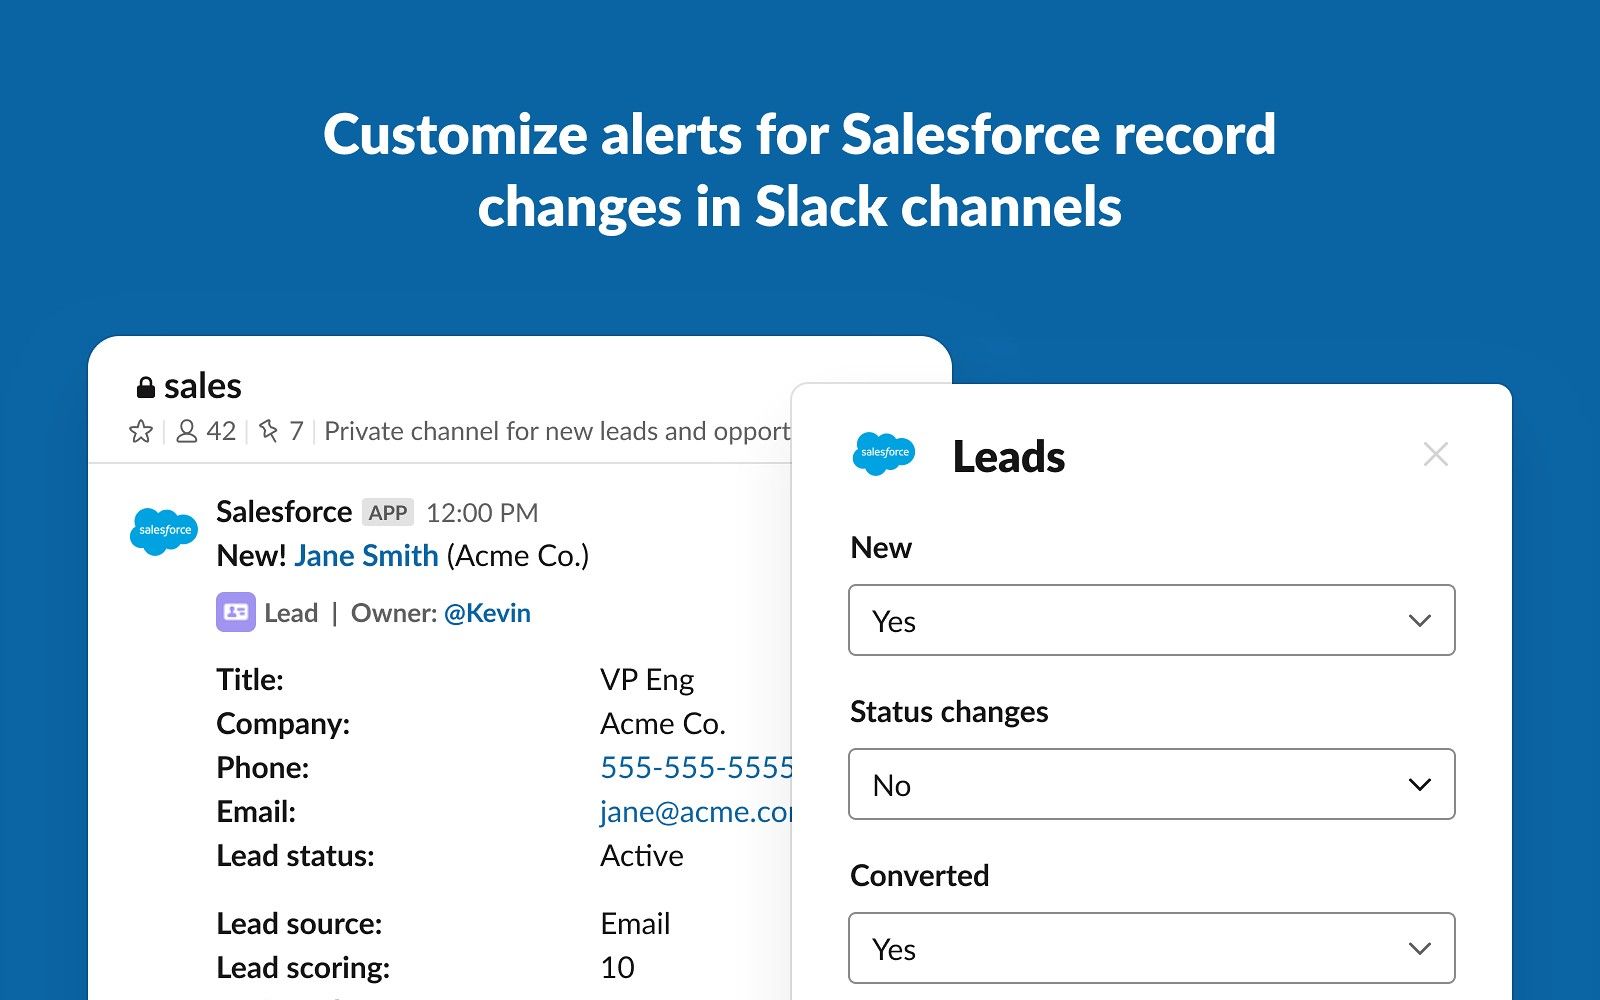Click the Salesforce cloud logo in Leads panel
The height and width of the screenshot is (1000, 1600).
click(884, 453)
